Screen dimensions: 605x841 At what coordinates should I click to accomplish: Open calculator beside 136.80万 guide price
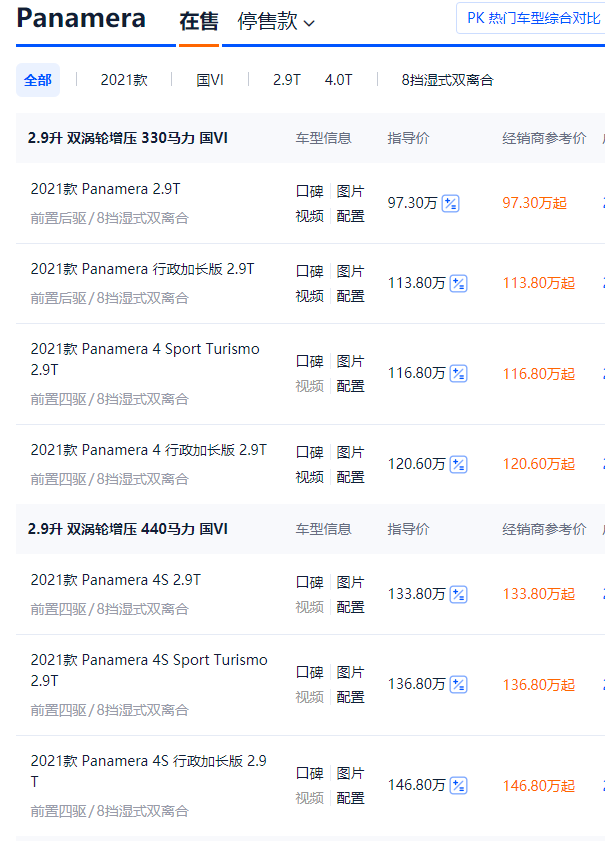459,685
